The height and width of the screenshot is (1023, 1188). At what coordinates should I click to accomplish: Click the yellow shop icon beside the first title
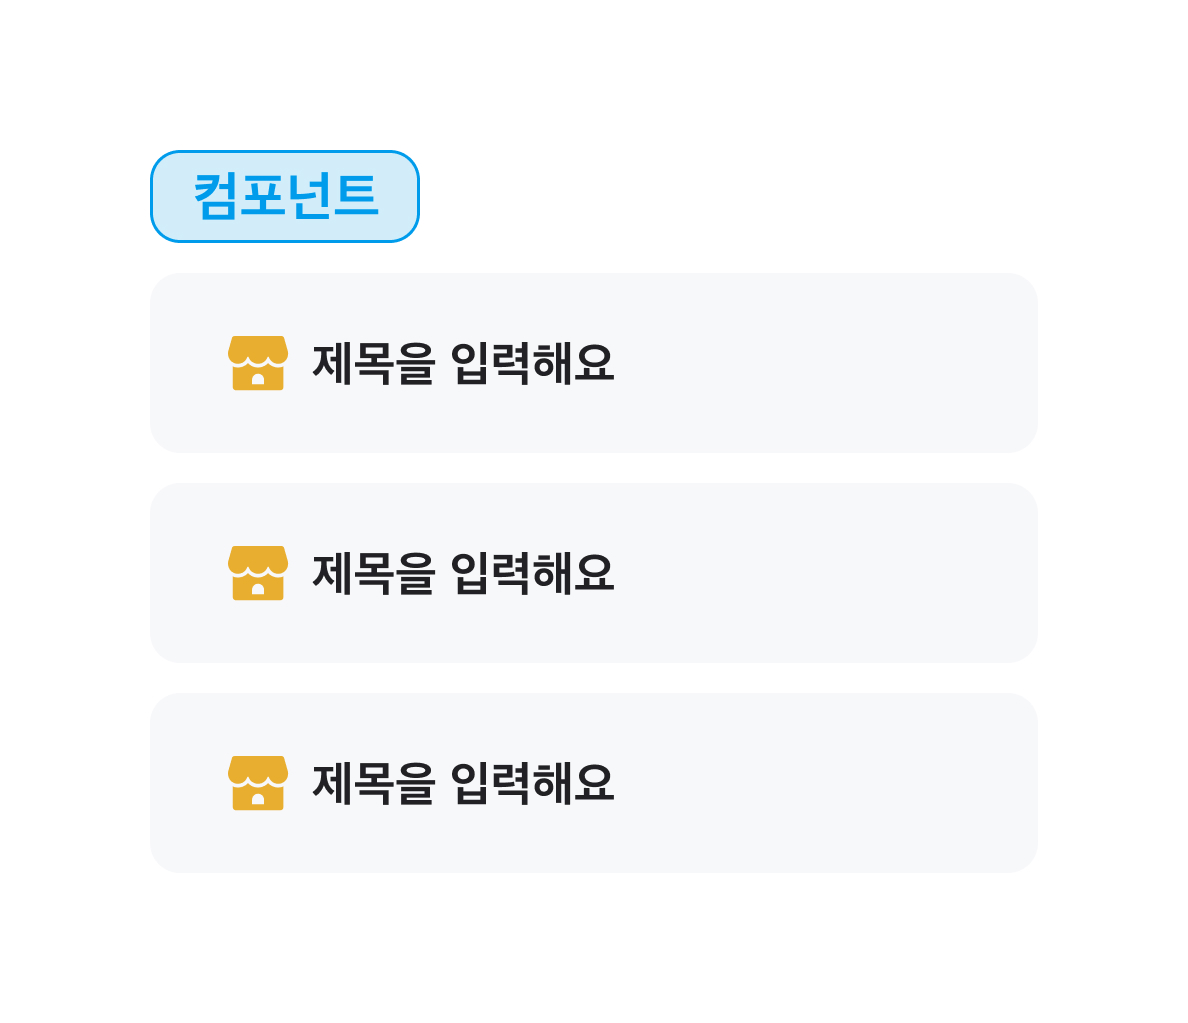pos(258,363)
